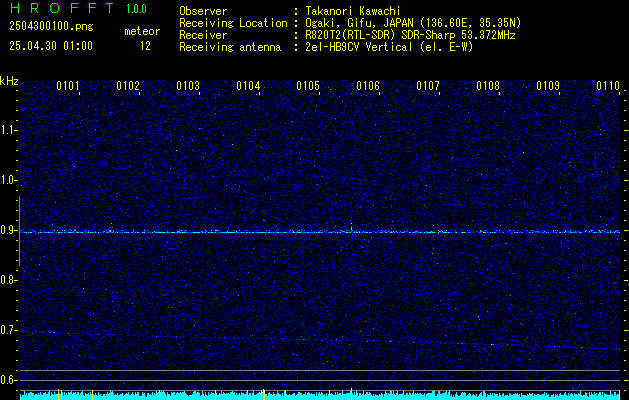Screen dimensions: 629x400
Task: Pick the 0106 time tick label
Action: pyautogui.click(x=368, y=86)
